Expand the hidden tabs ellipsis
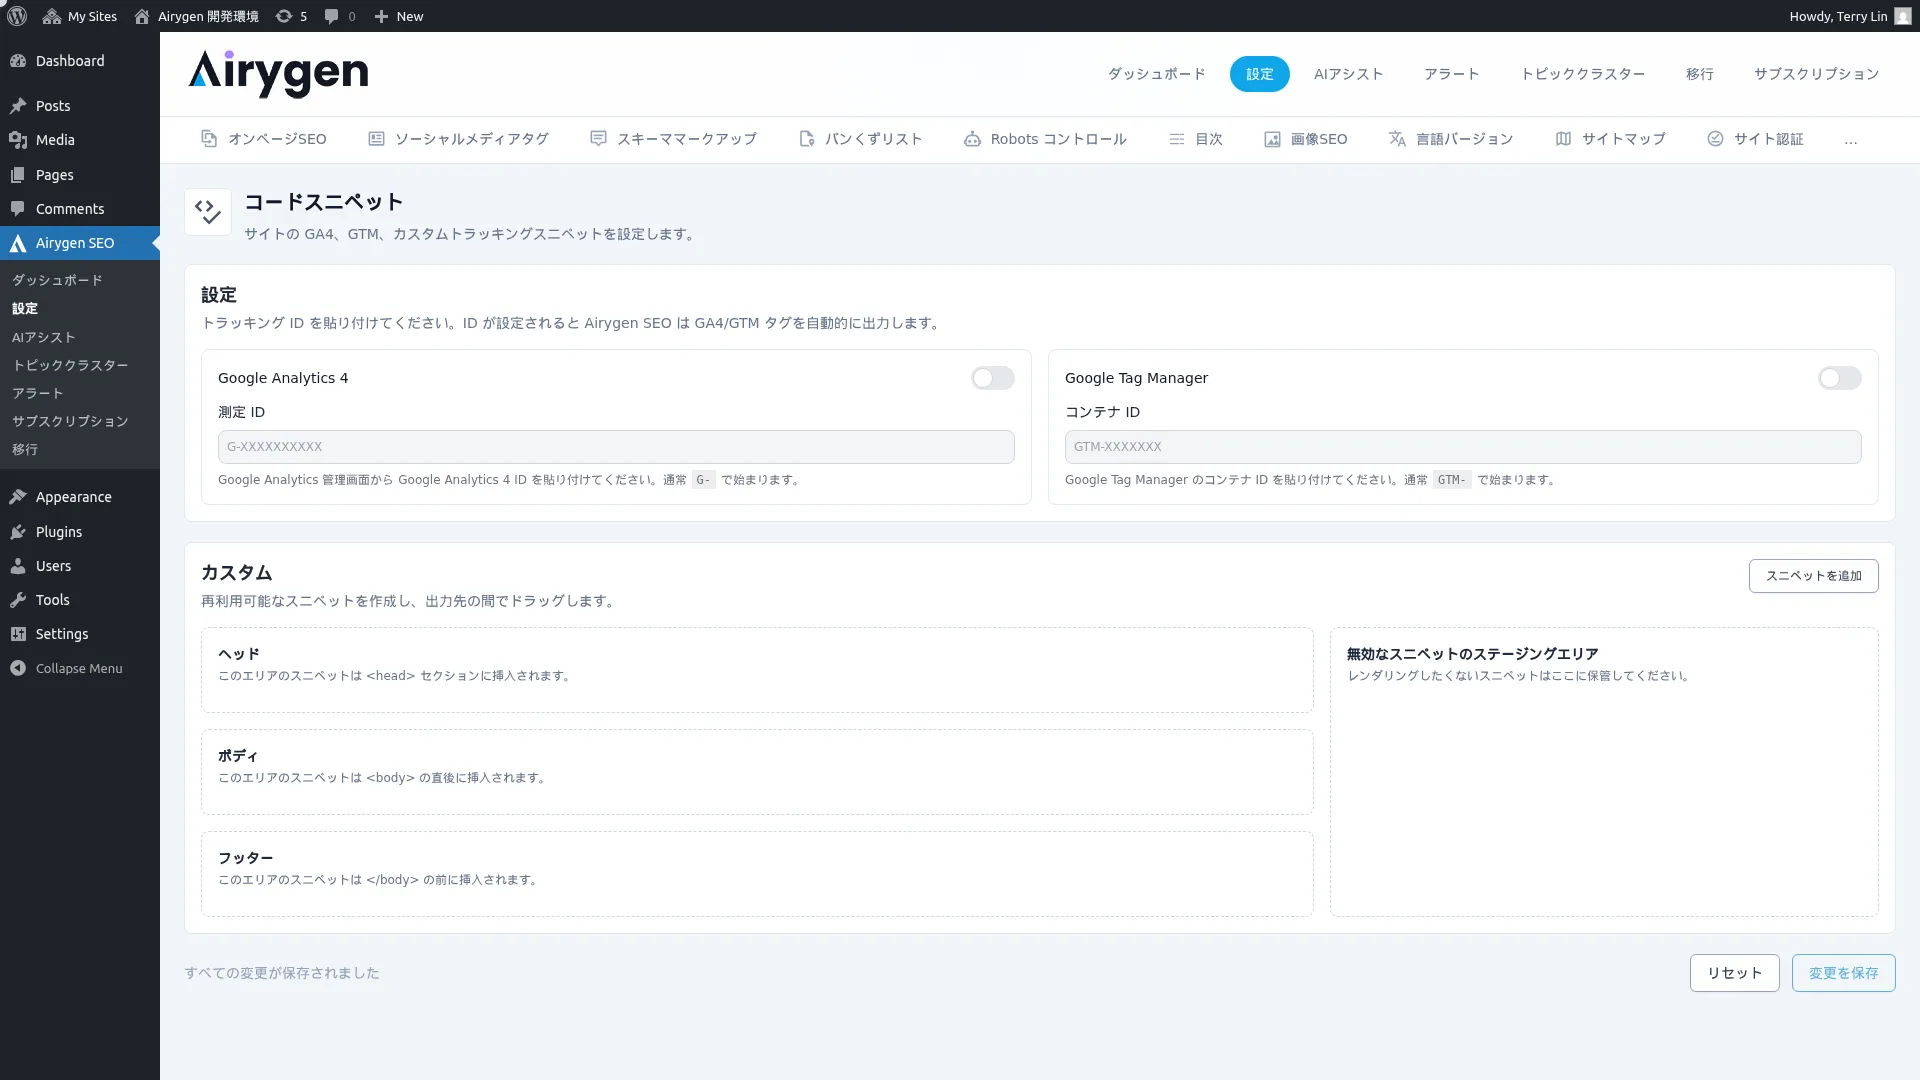Viewport: 1920px width, 1080px height. coord(1851,140)
